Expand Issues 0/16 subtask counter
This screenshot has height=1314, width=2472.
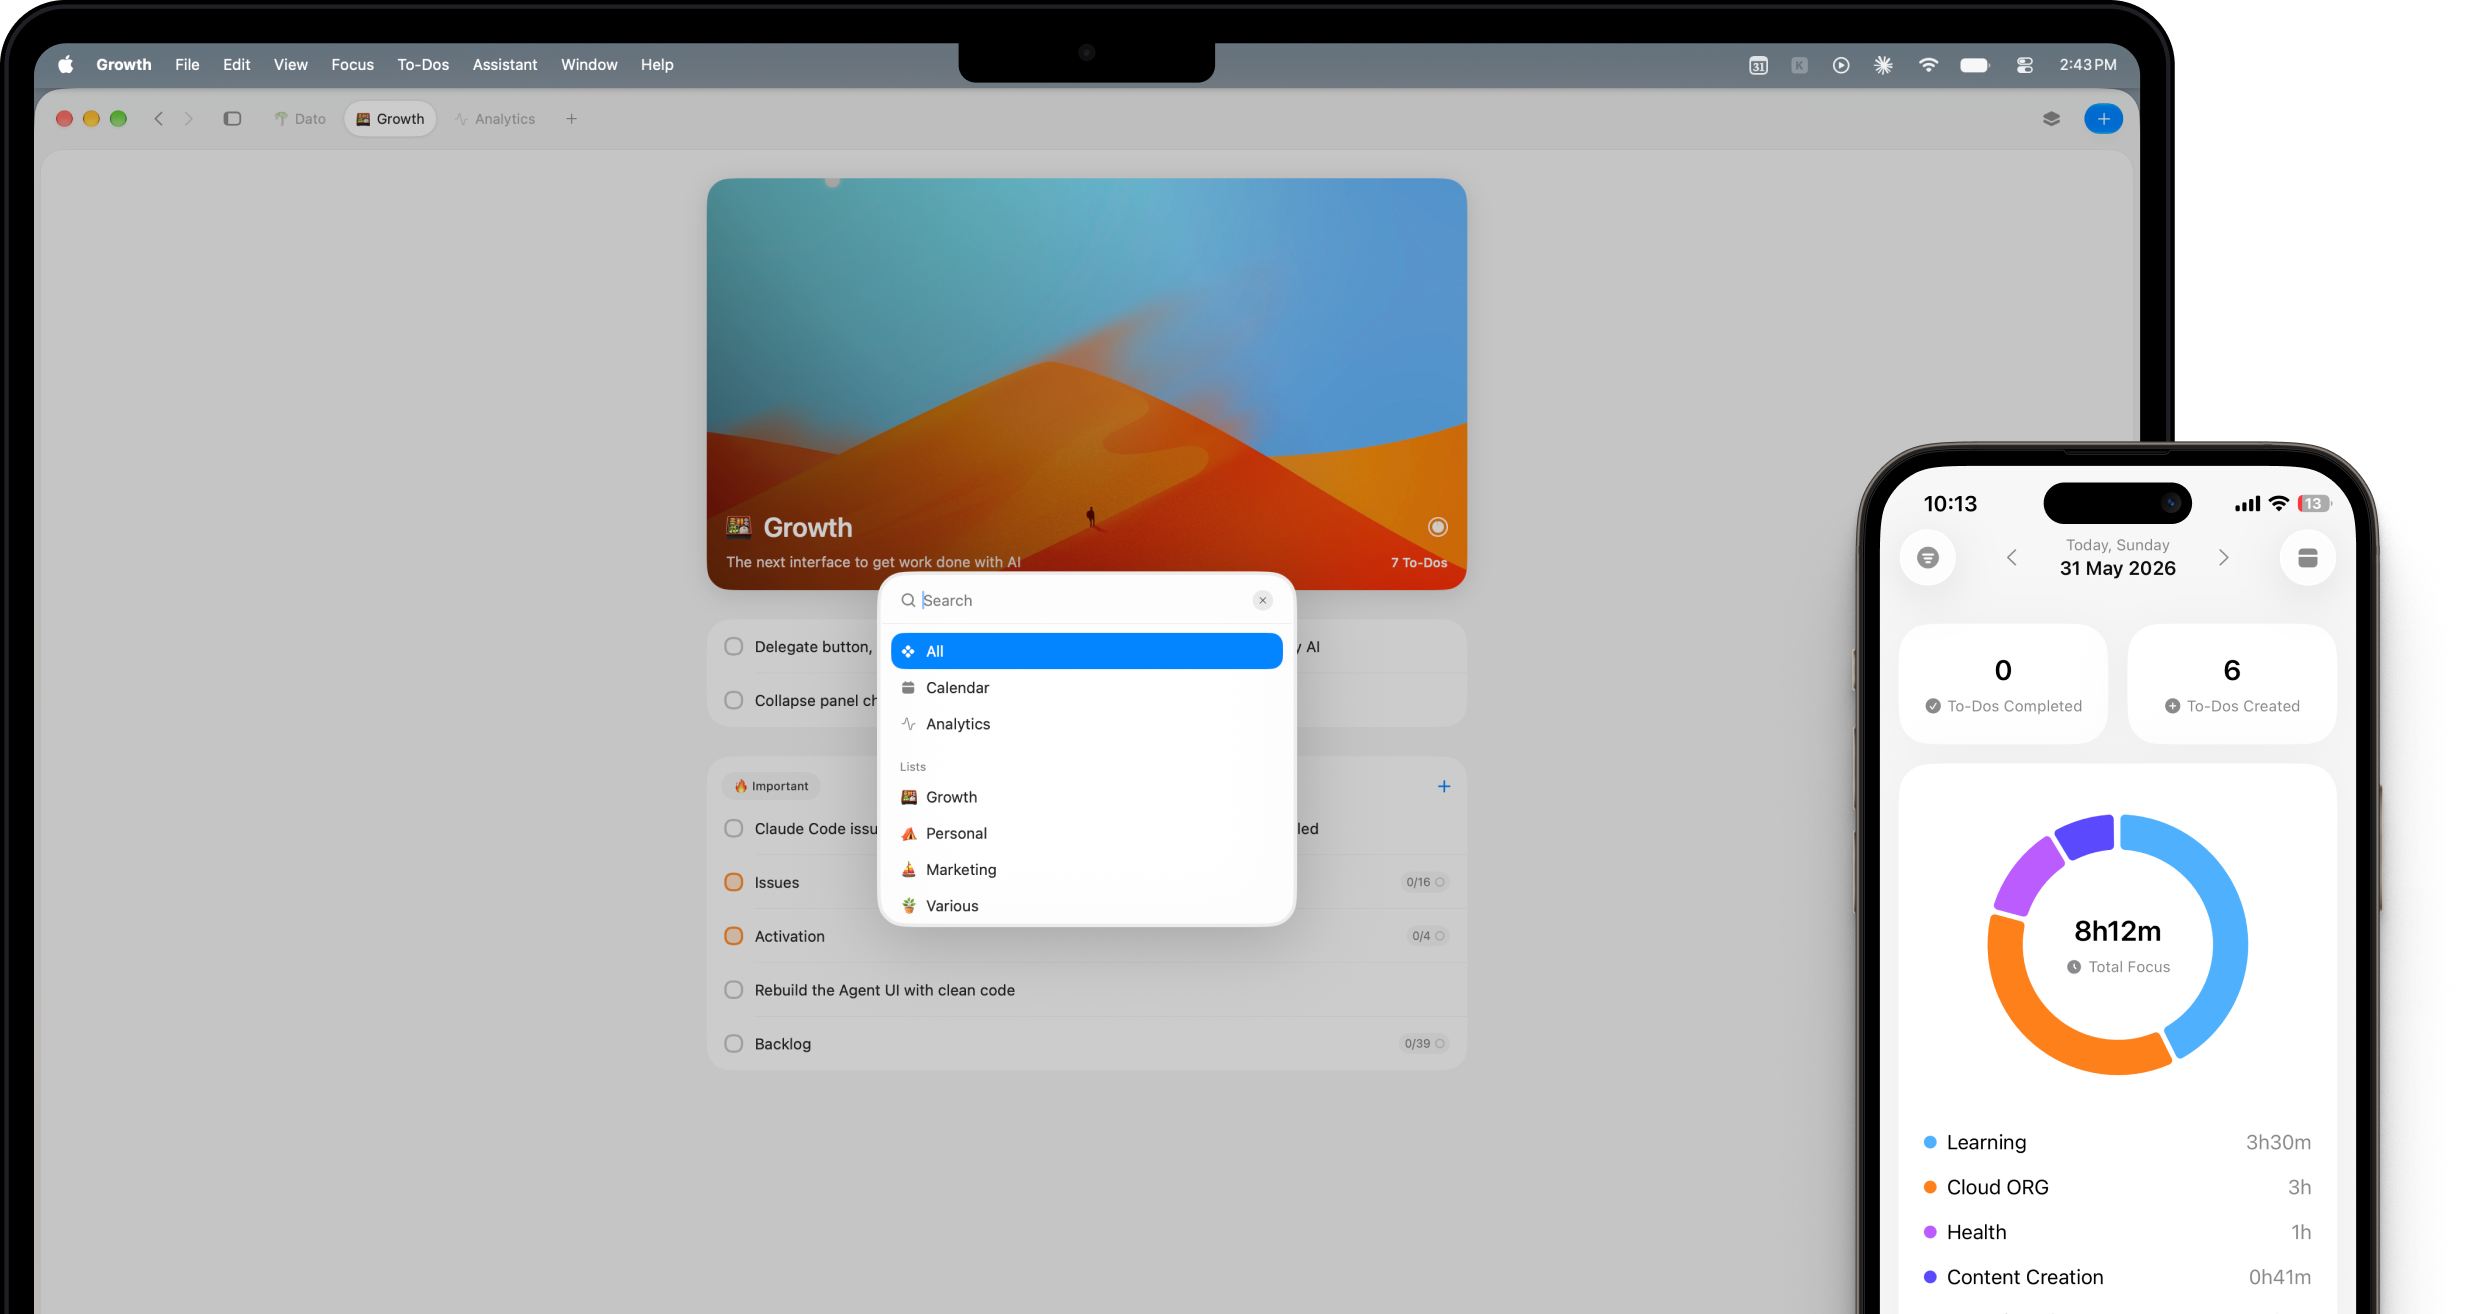1425,882
